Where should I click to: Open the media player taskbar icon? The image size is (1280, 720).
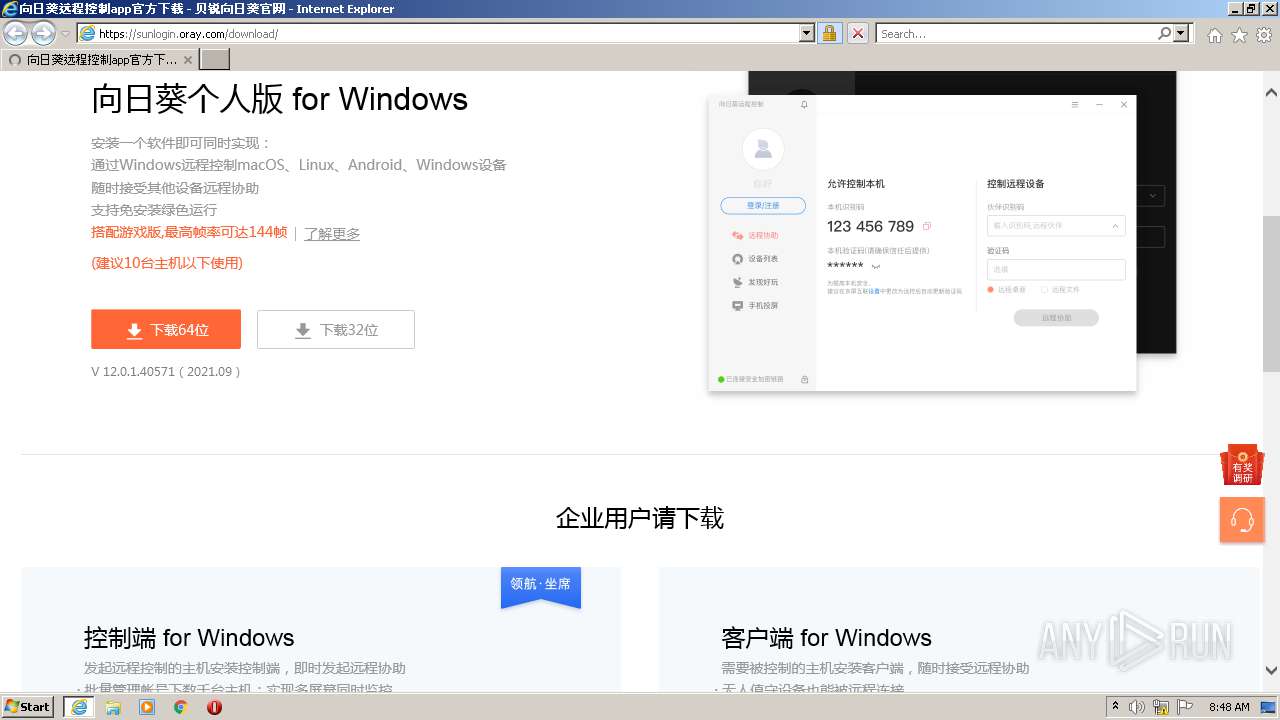pyautogui.click(x=147, y=707)
